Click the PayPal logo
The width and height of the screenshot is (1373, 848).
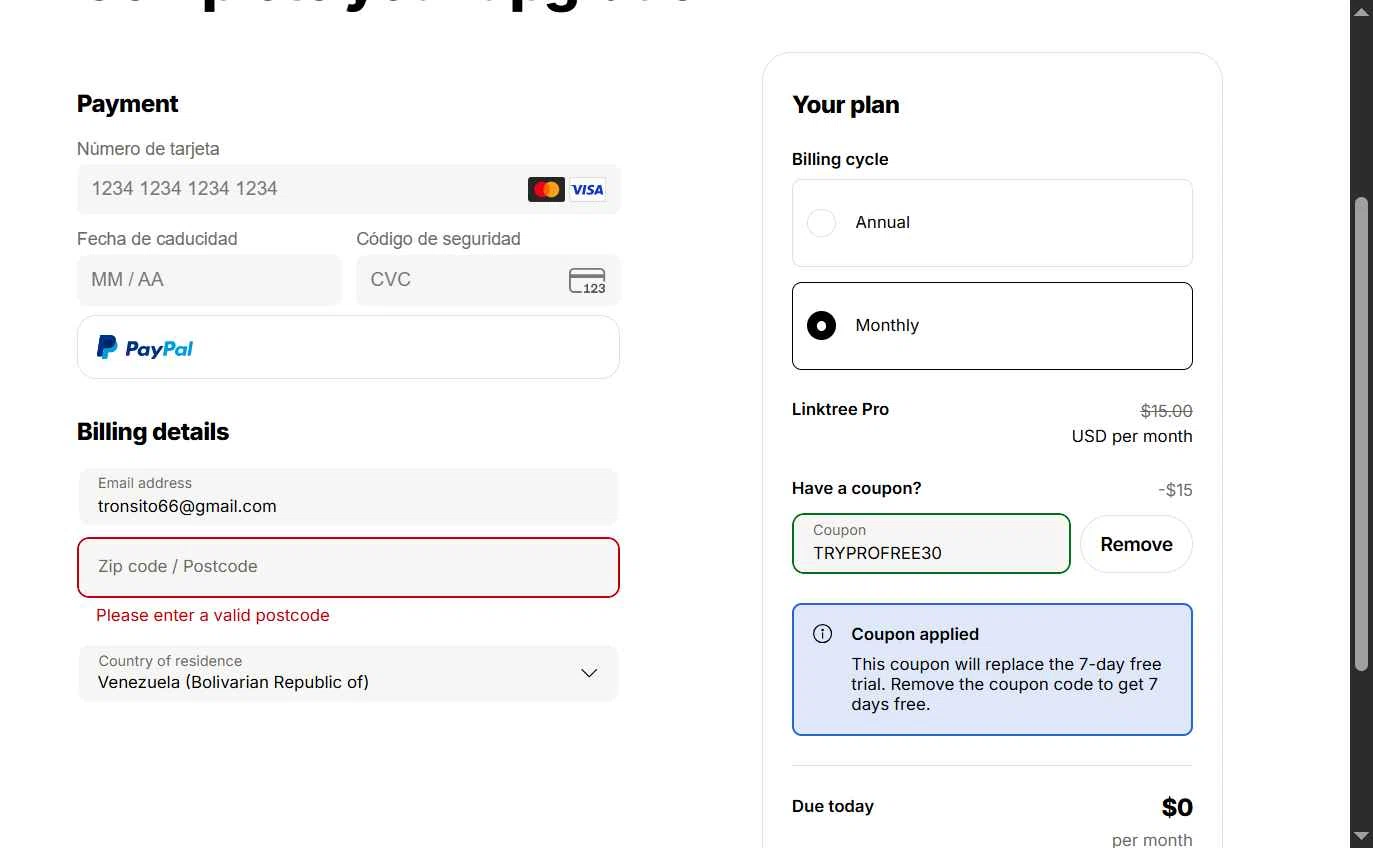[145, 348]
